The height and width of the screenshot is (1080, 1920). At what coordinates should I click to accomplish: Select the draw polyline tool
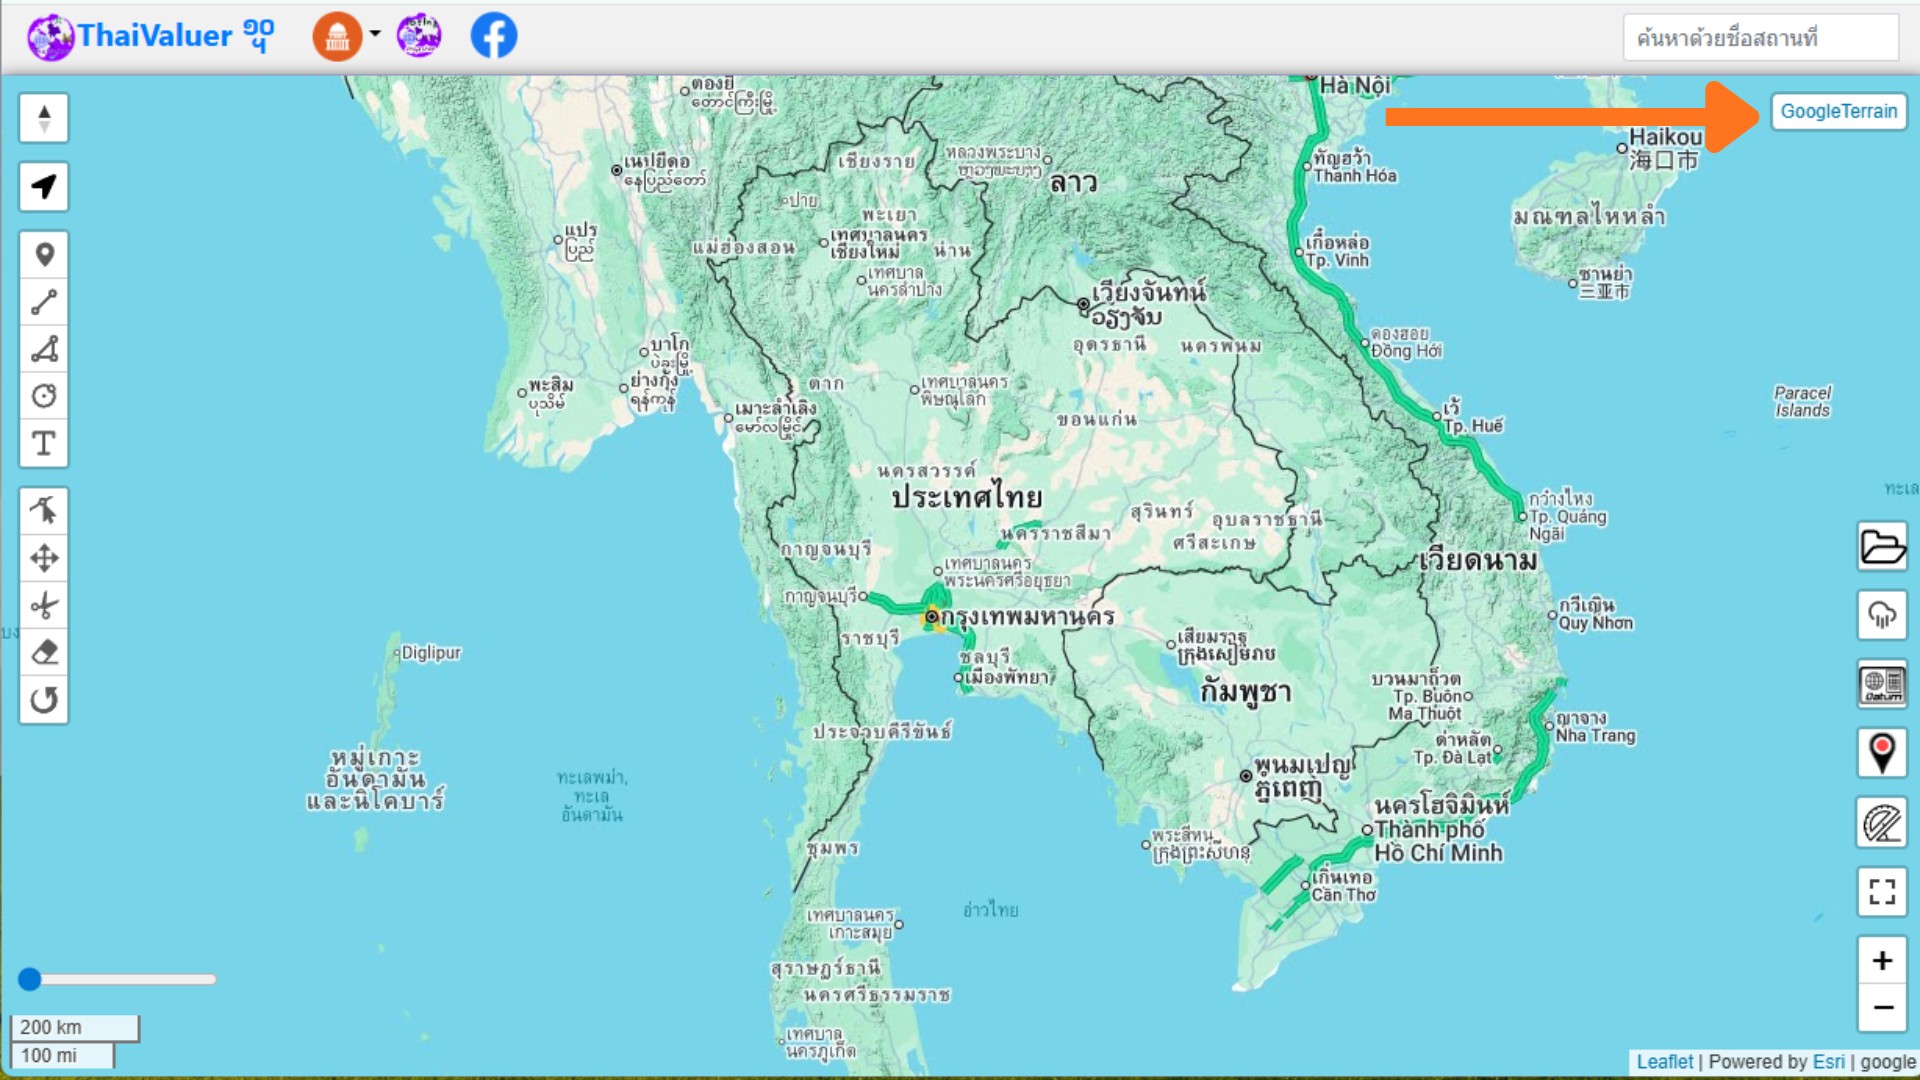tap(44, 302)
